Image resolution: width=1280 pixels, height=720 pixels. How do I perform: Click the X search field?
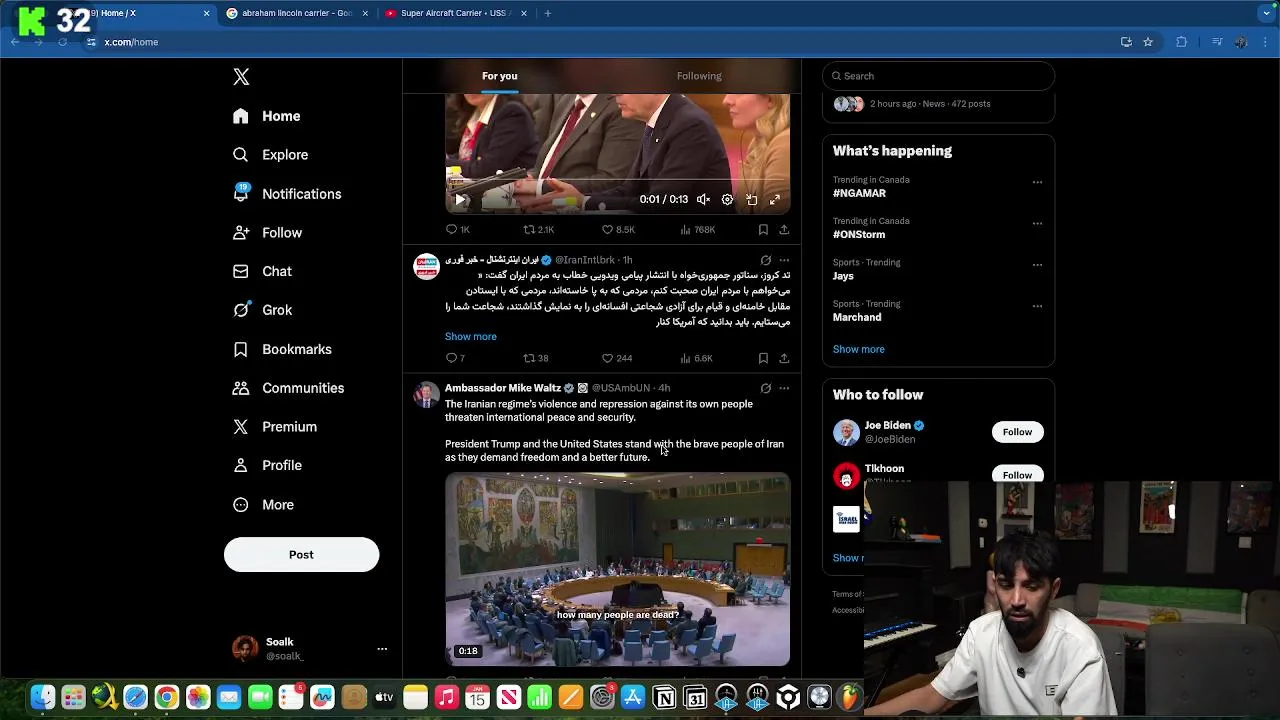(938, 76)
